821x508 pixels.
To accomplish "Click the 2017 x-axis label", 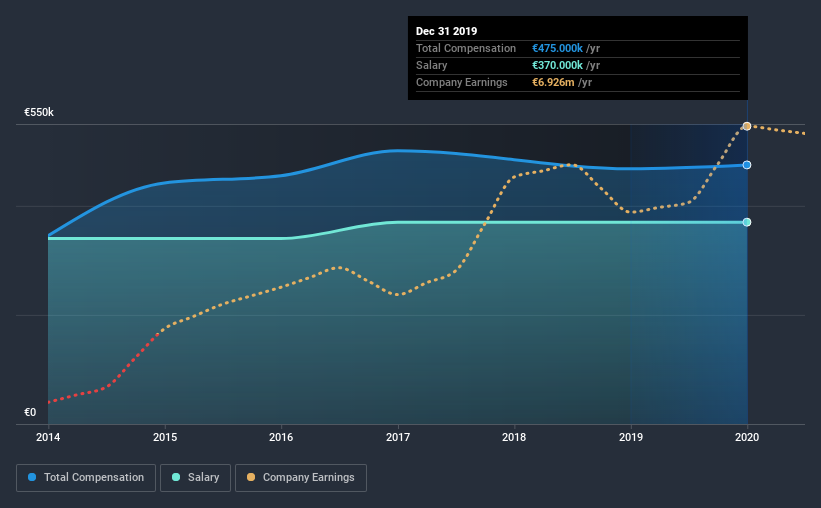I will [398, 437].
